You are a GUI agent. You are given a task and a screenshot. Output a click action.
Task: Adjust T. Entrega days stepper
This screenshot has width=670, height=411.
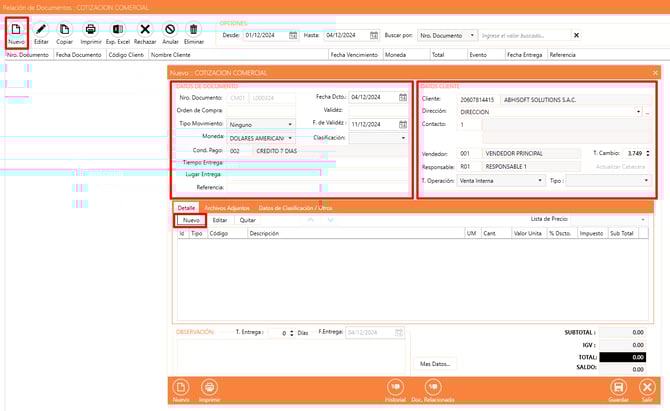point(292,333)
